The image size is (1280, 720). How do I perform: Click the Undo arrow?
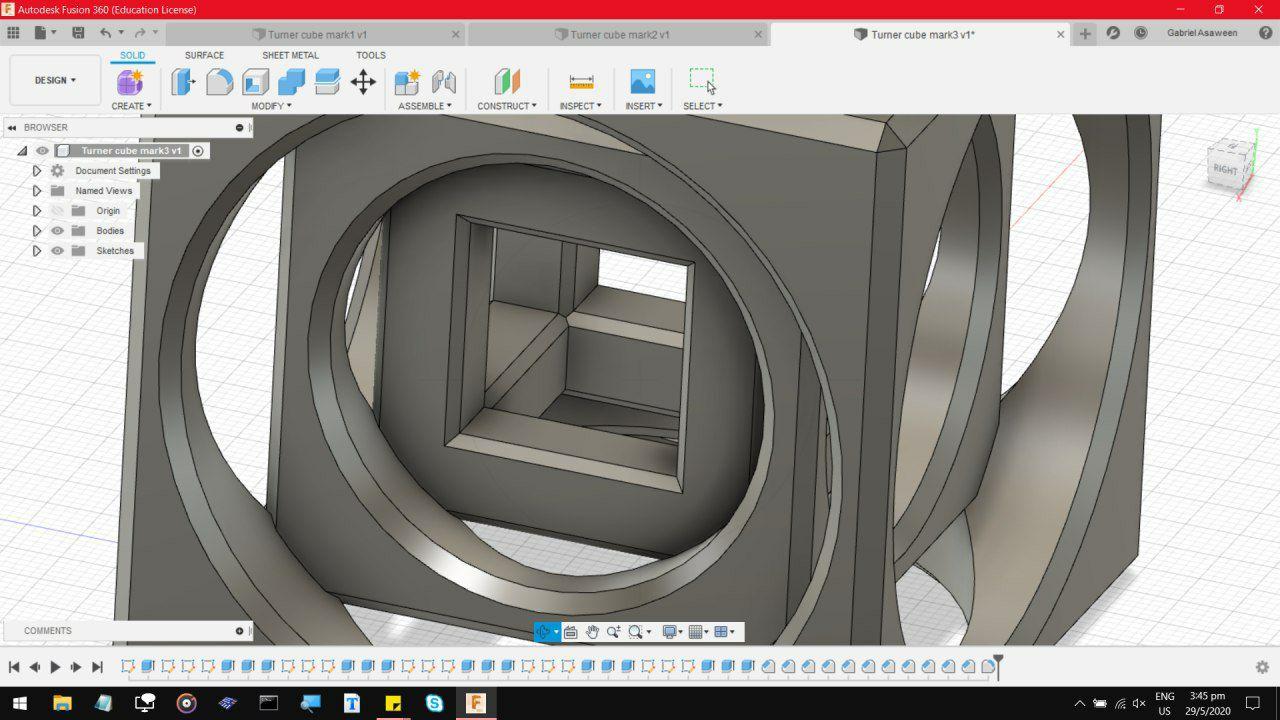pos(105,33)
